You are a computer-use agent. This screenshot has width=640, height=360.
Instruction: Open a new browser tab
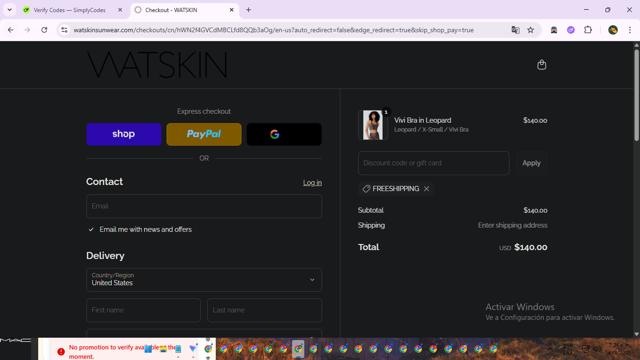(248, 10)
